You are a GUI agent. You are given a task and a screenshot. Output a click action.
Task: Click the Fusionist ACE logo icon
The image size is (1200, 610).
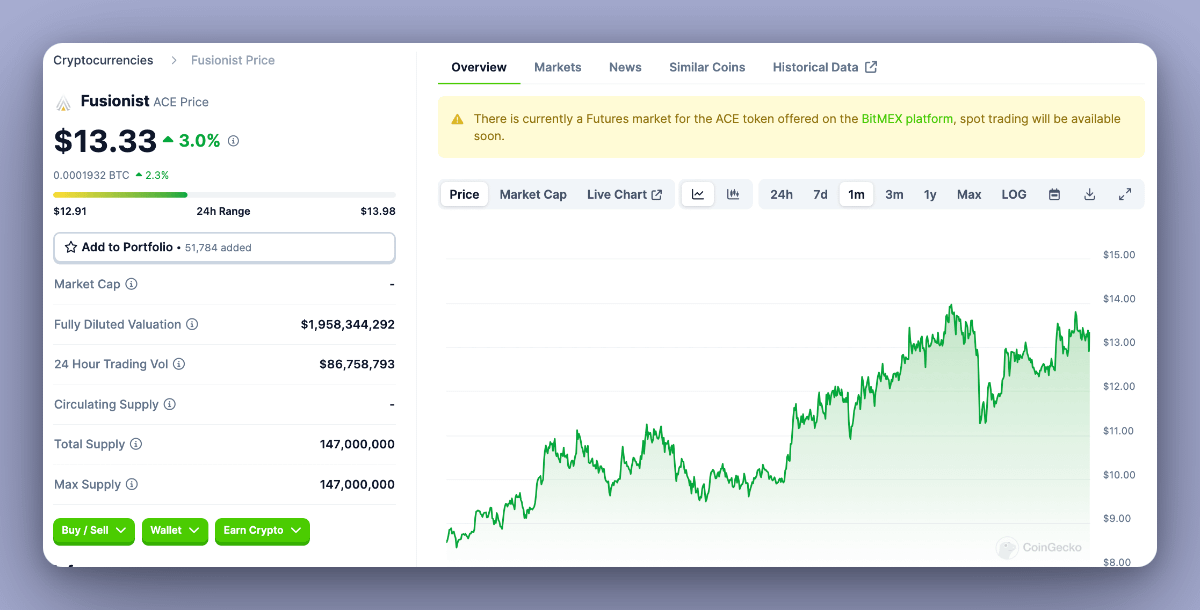[62, 101]
